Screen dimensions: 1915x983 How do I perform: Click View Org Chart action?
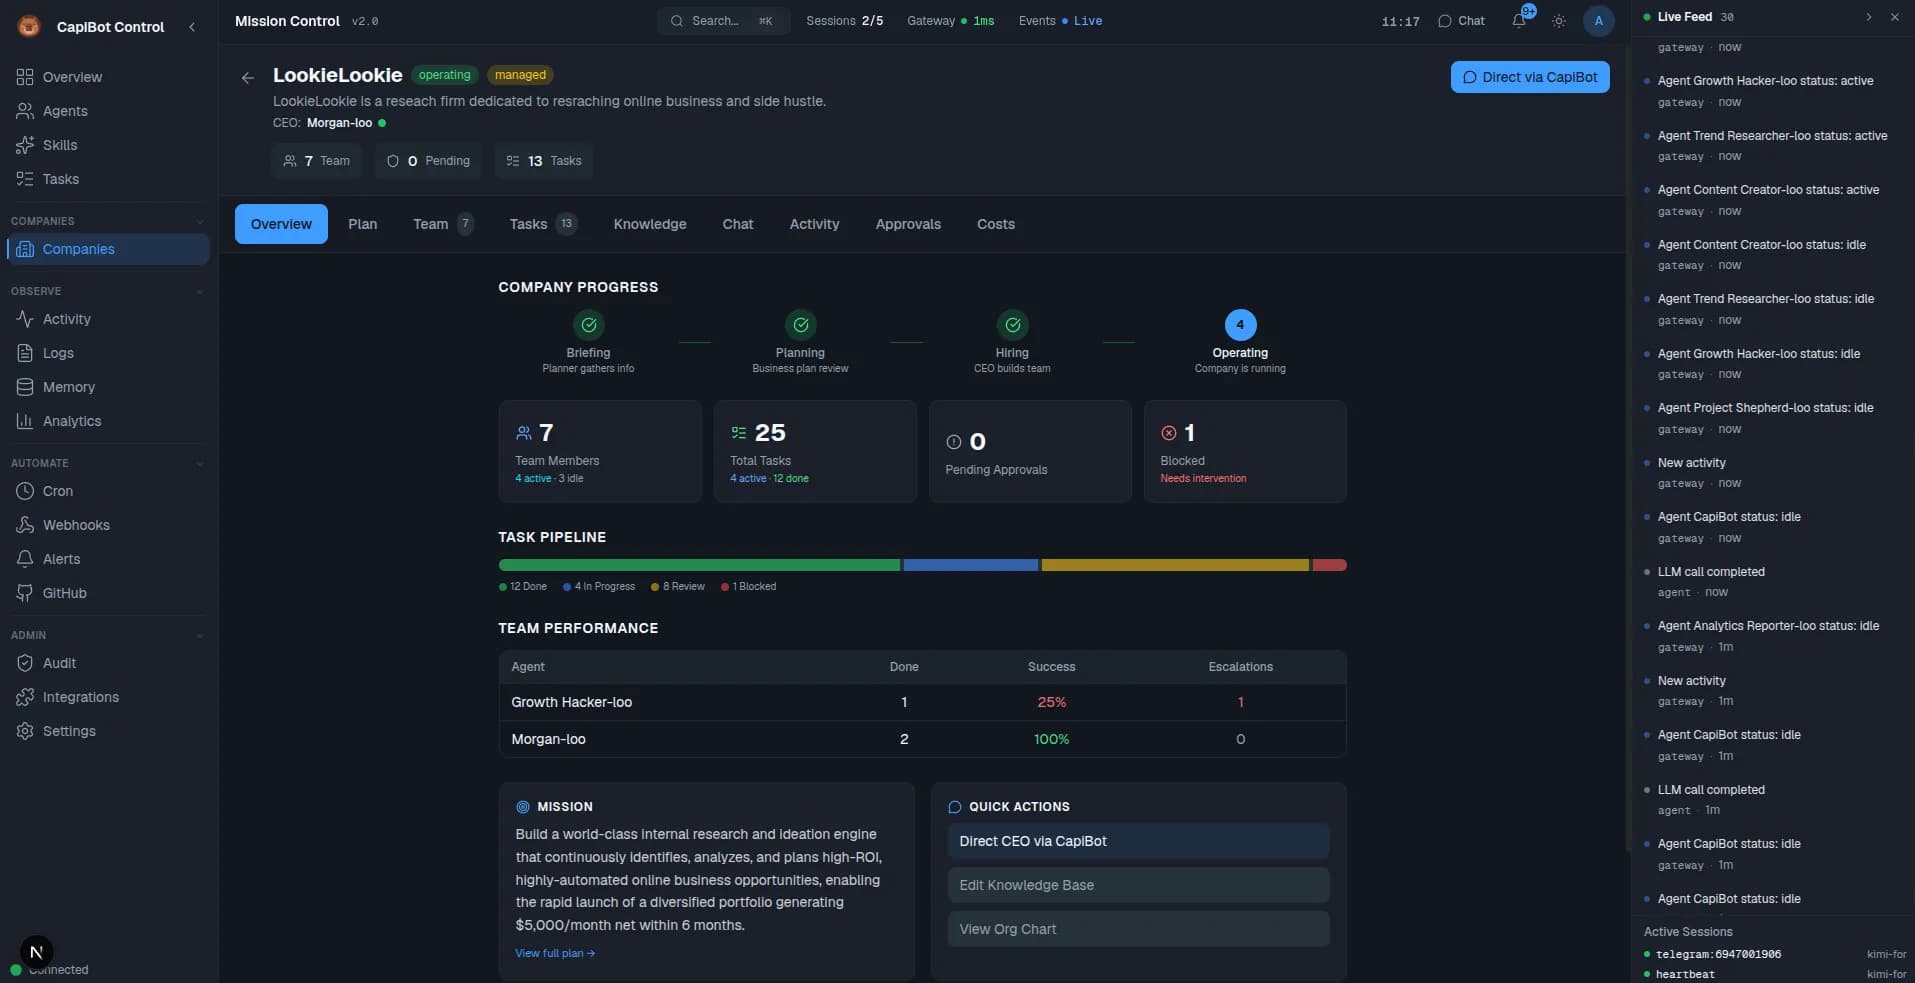click(x=1138, y=929)
